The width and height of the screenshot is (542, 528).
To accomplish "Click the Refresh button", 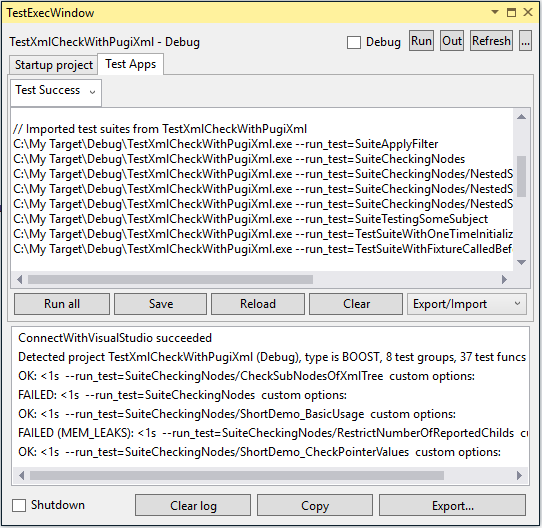I will point(491,41).
